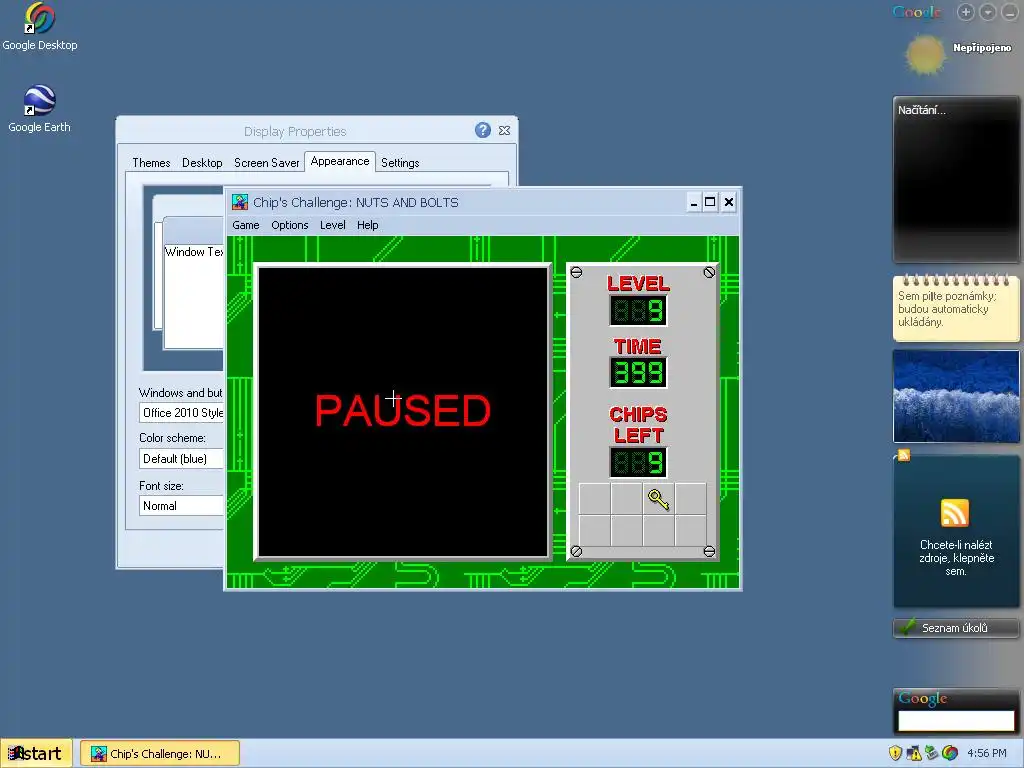The image size is (1024, 768).
Task: Open the Font size dropdown
Action: pos(182,505)
